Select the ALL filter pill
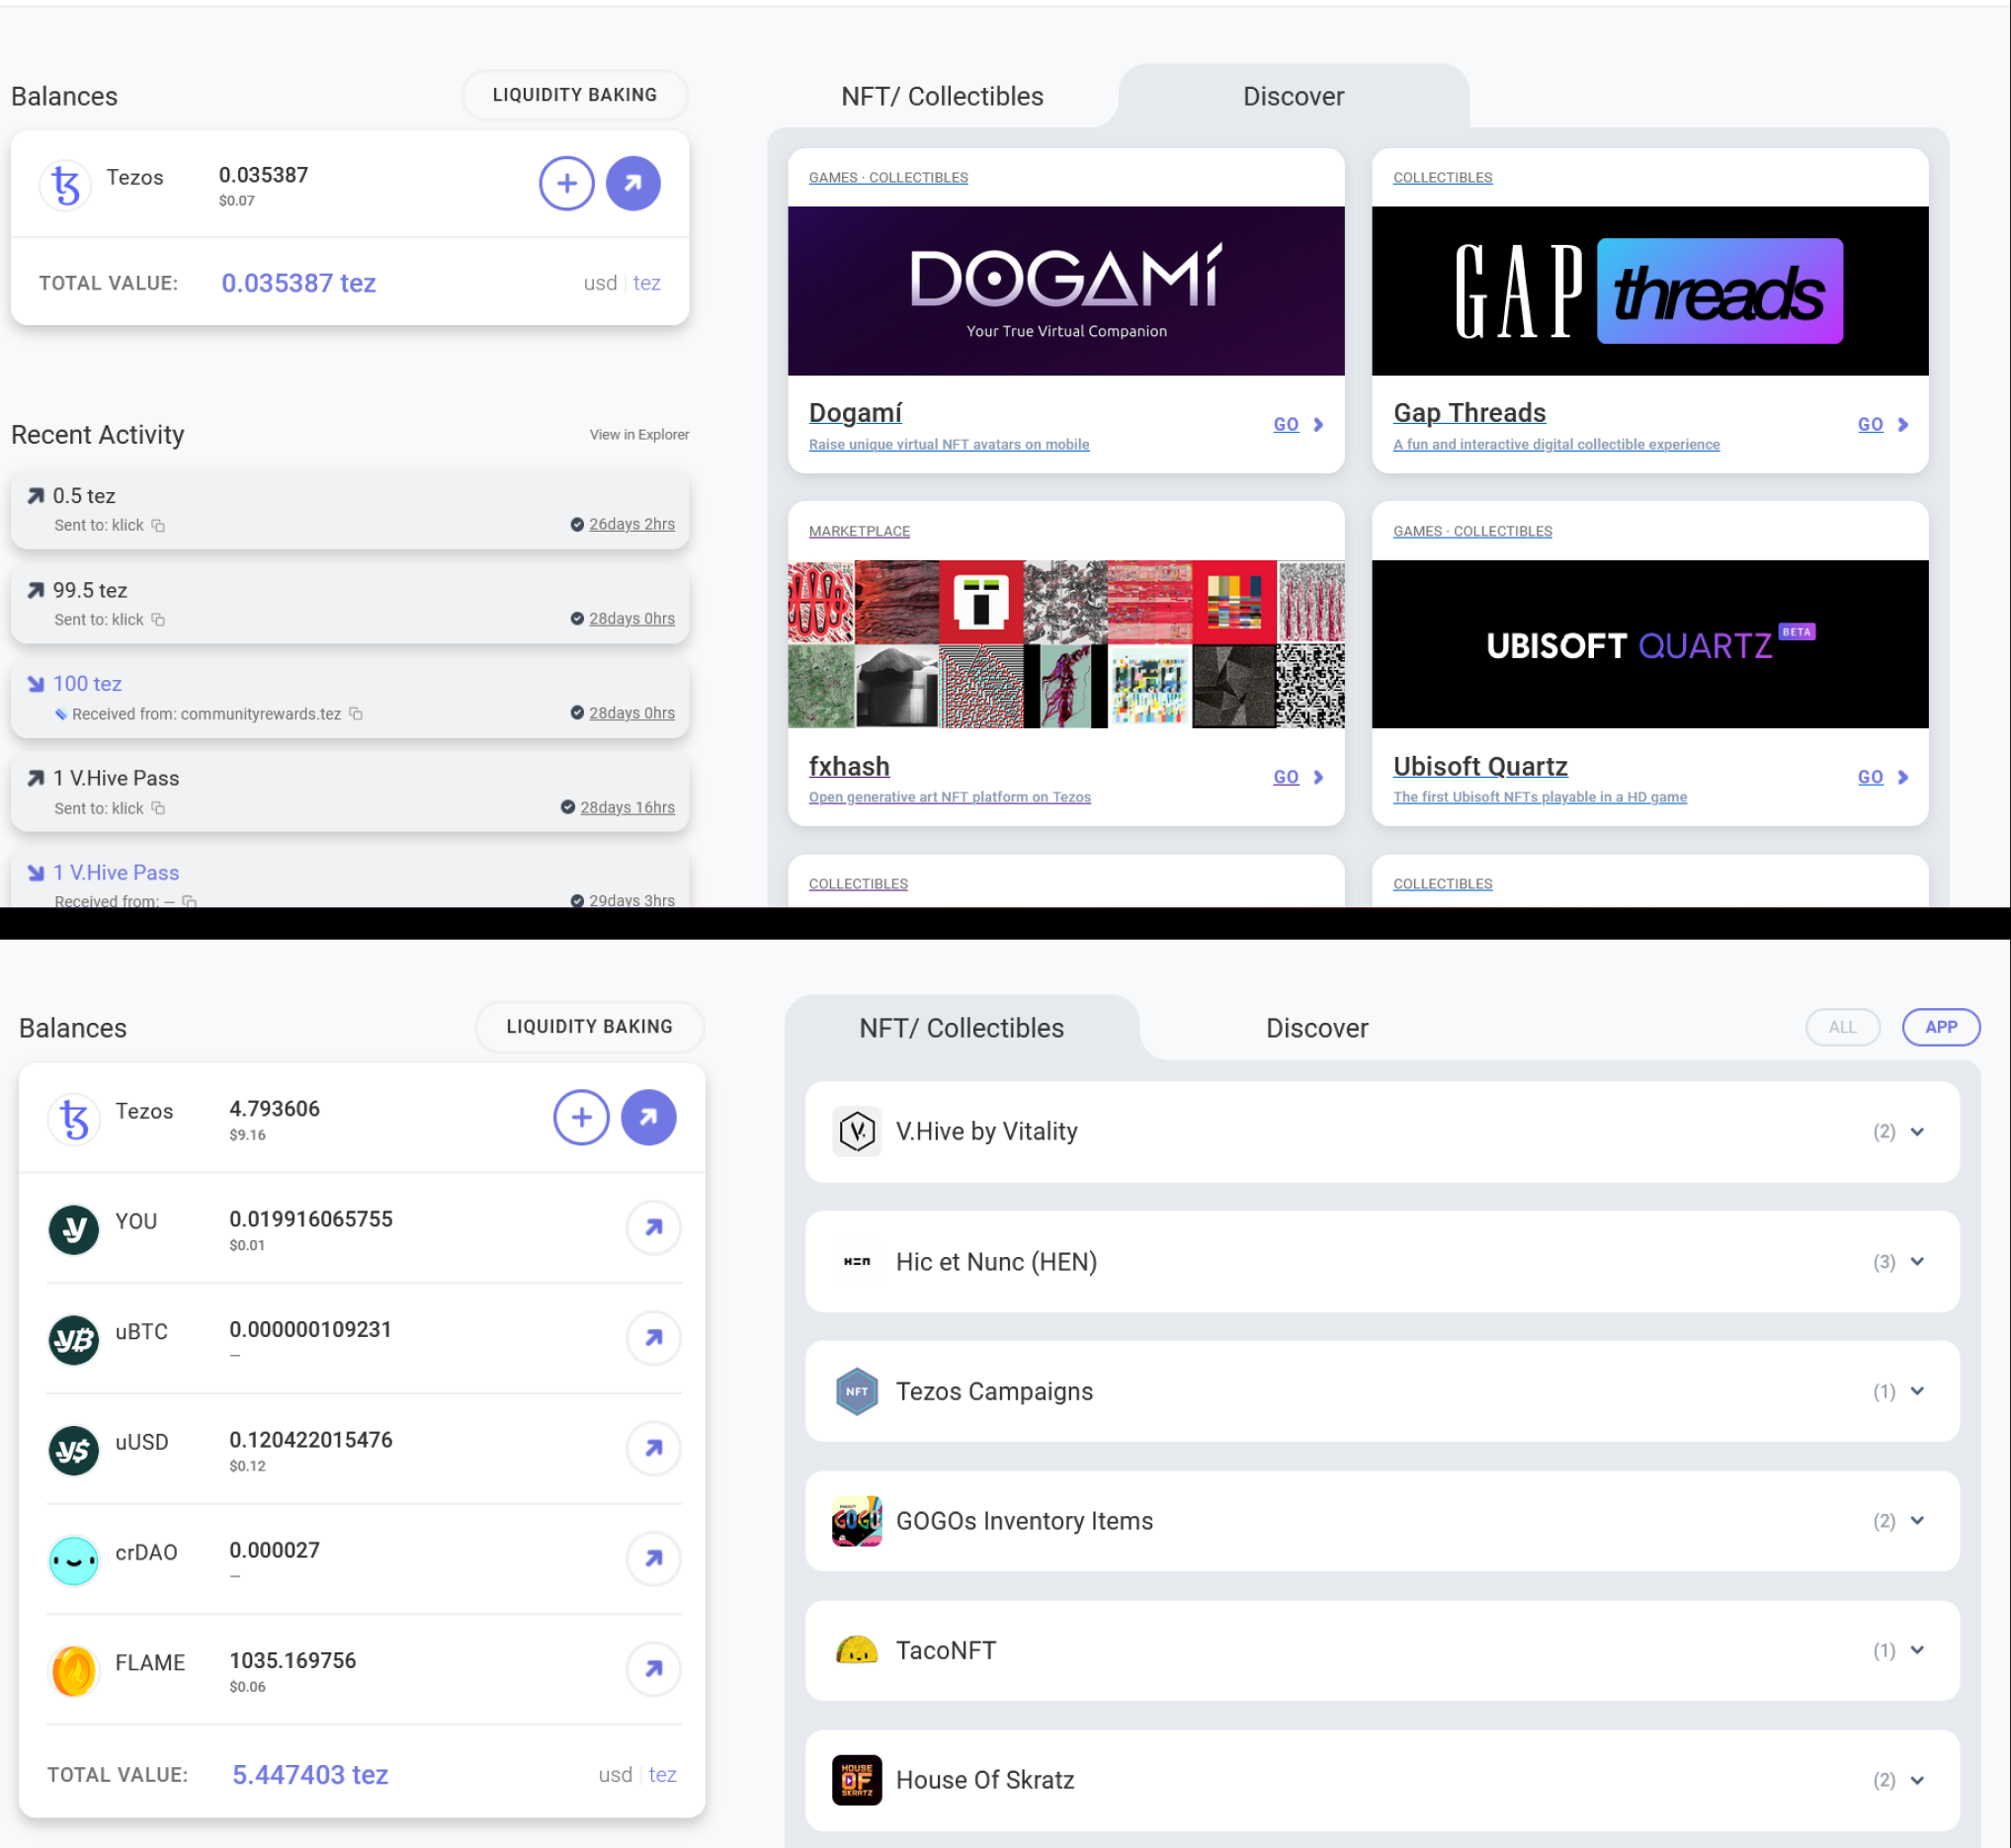This screenshot has height=1848, width=2011. point(1842,1027)
